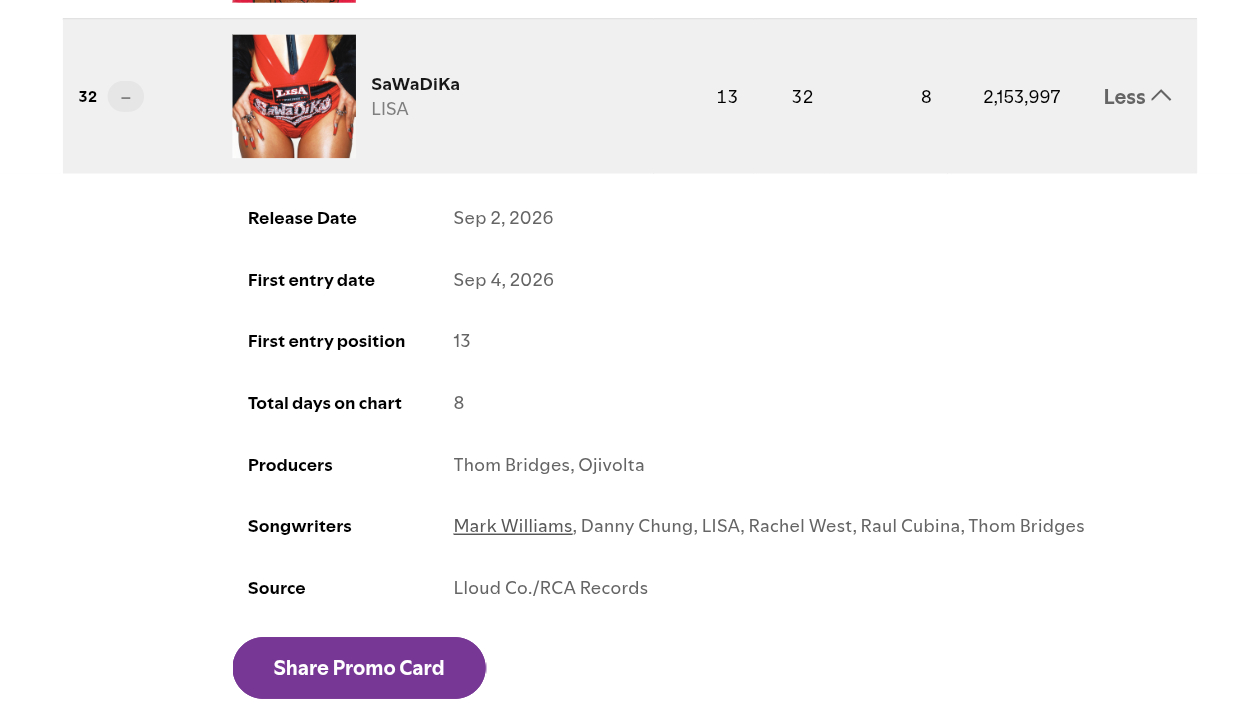Click the upward chevron next to Less
This screenshot has height=717, width=1260.
(x=1161, y=95)
